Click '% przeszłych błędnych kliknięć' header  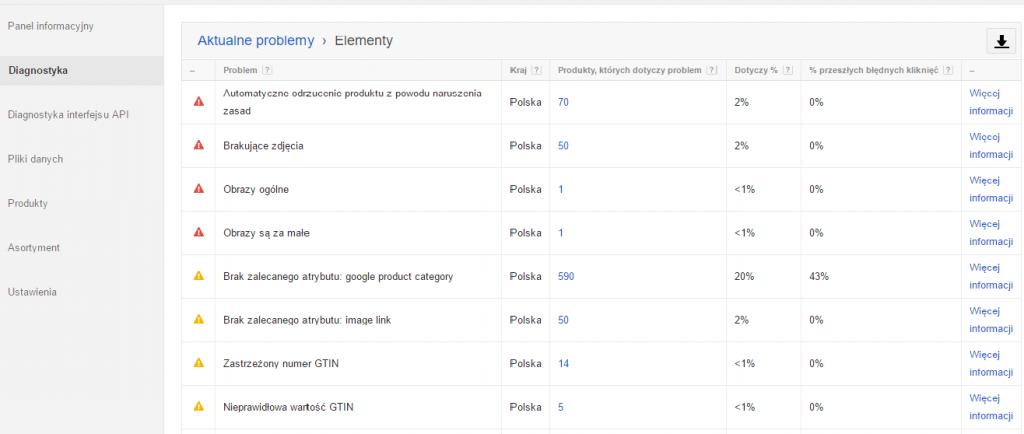coord(874,70)
